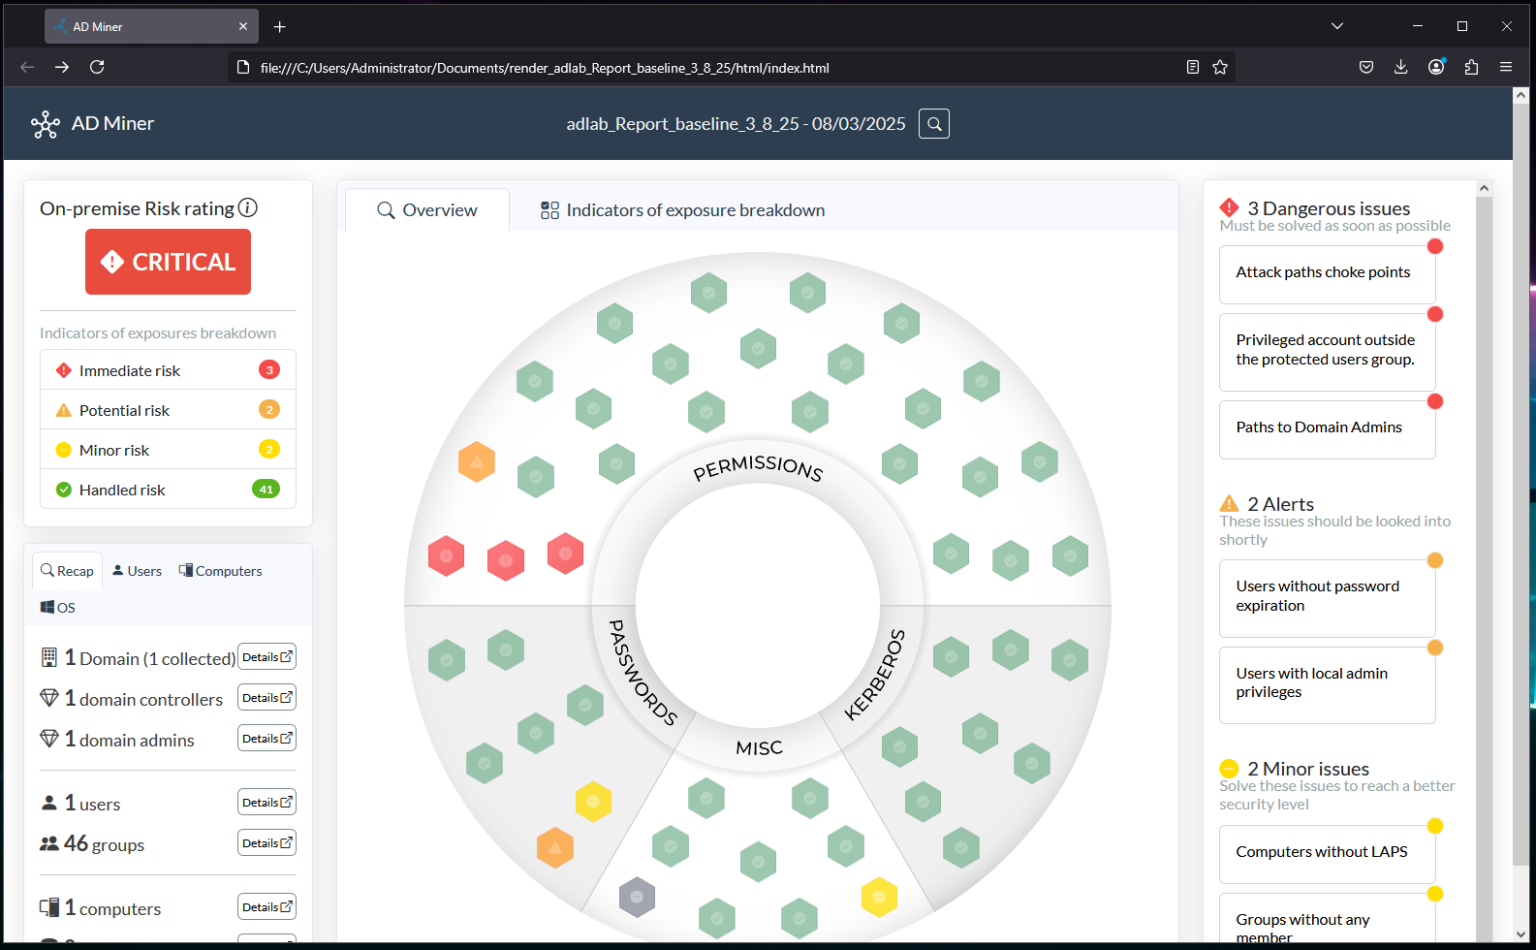This screenshot has height=950, width=1536.
Task: Select the Immediate risk row
Action: point(168,370)
